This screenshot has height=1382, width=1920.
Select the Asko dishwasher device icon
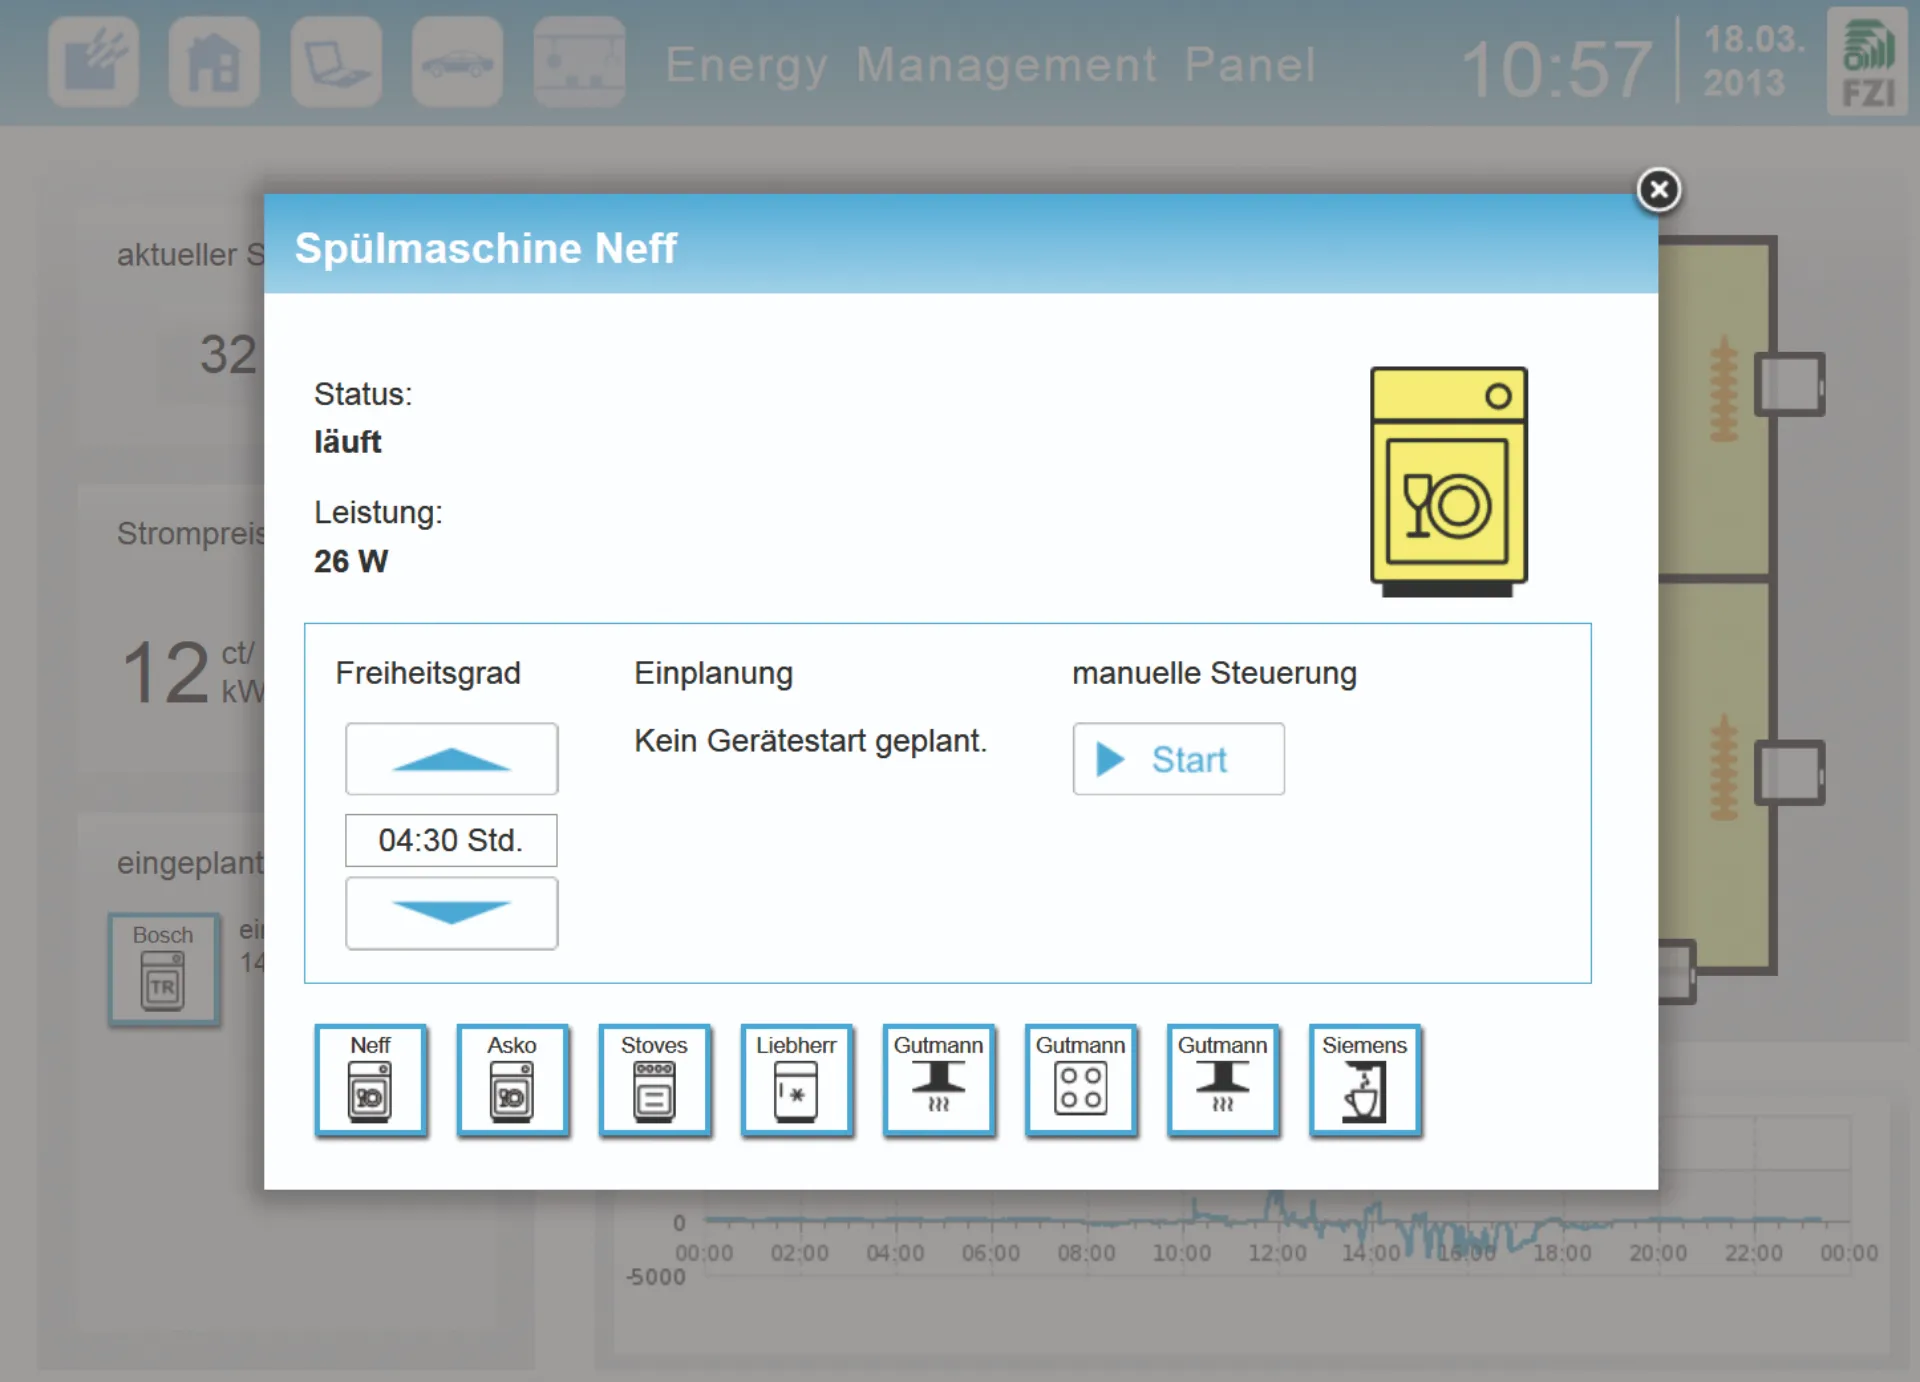512,1080
